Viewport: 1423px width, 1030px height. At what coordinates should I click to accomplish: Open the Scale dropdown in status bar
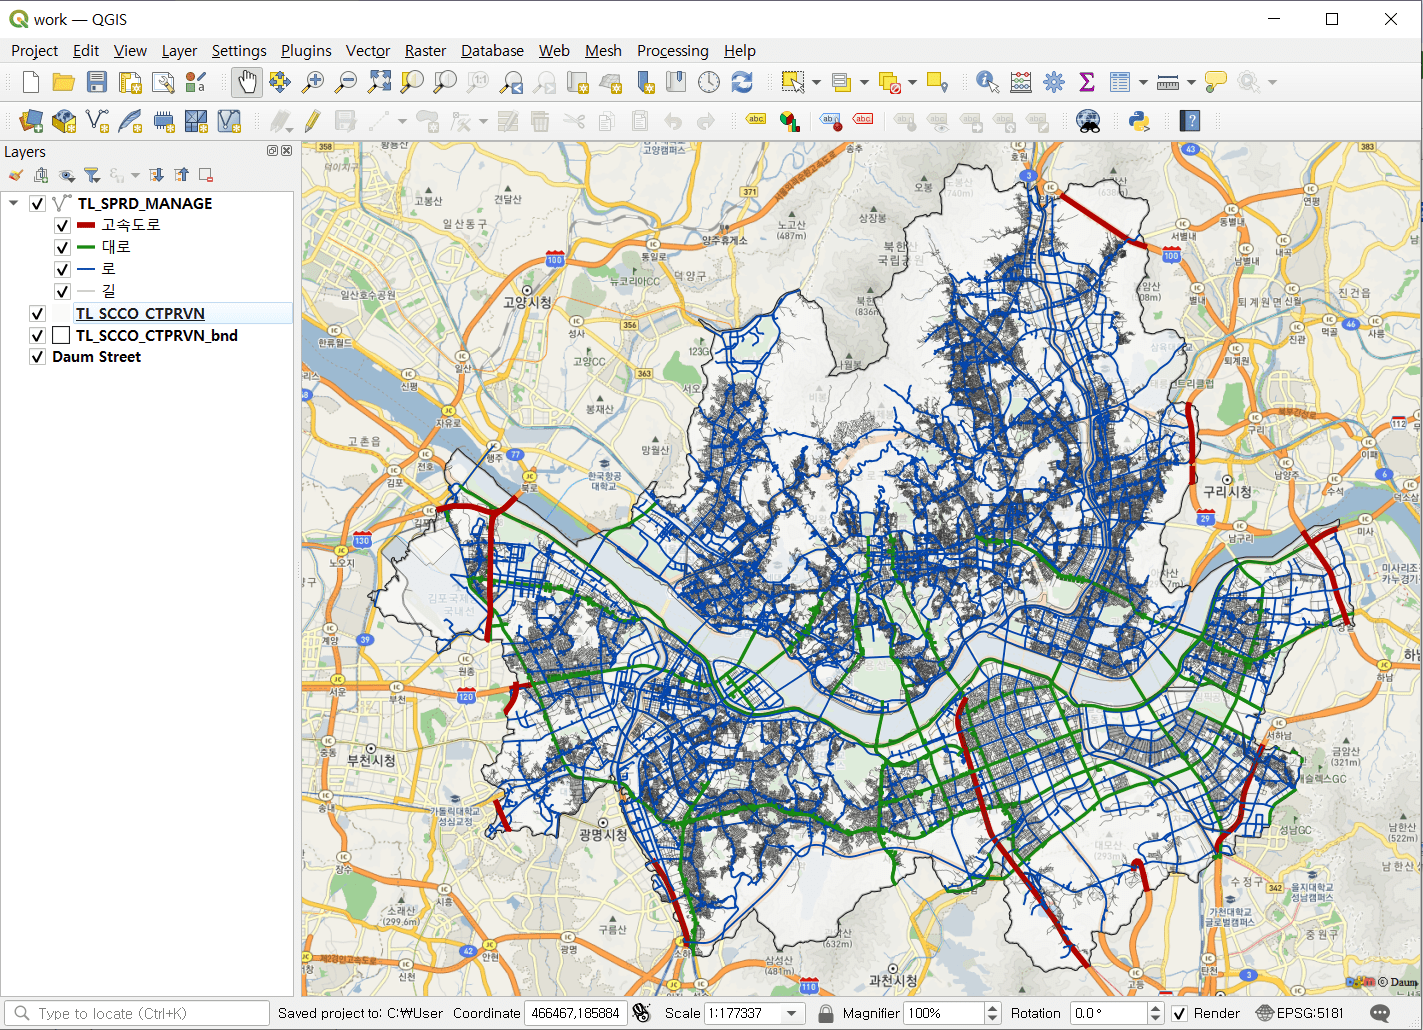pos(792,1013)
